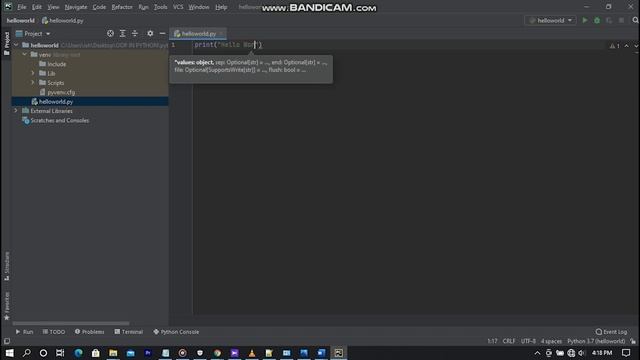The image size is (640, 360).
Task: Click the Run green play button
Action: tap(584, 20)
